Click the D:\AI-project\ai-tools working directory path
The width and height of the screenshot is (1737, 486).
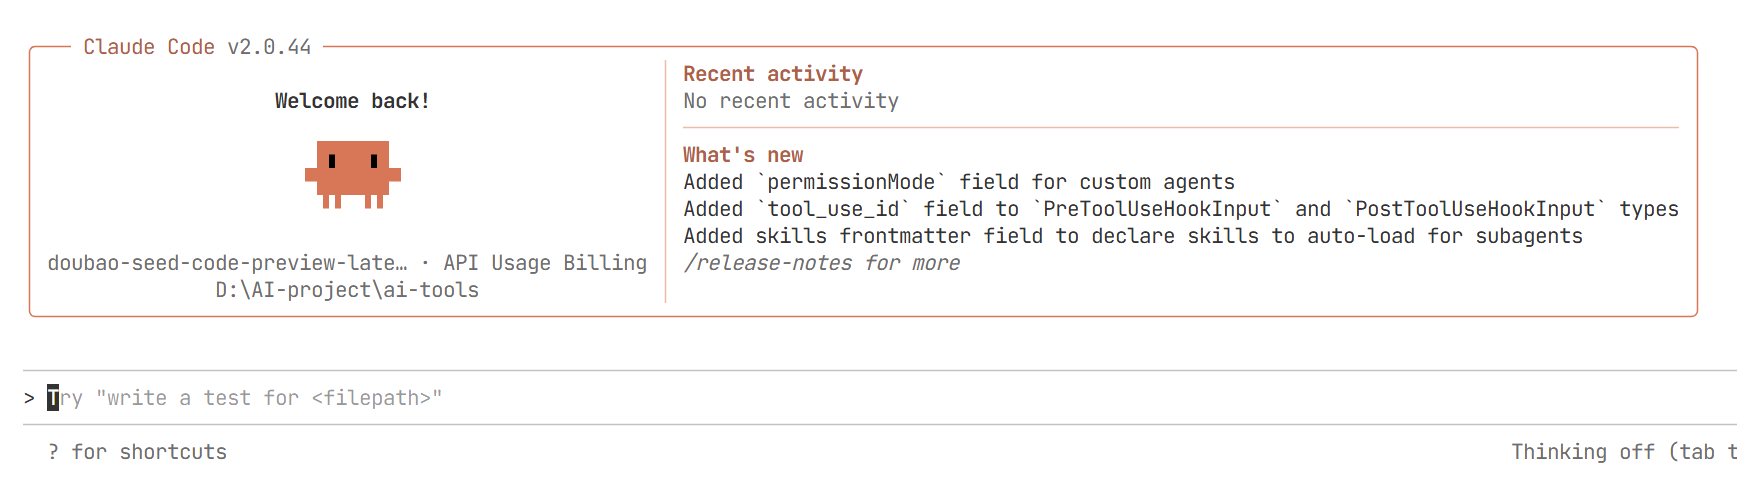[347, 290]
